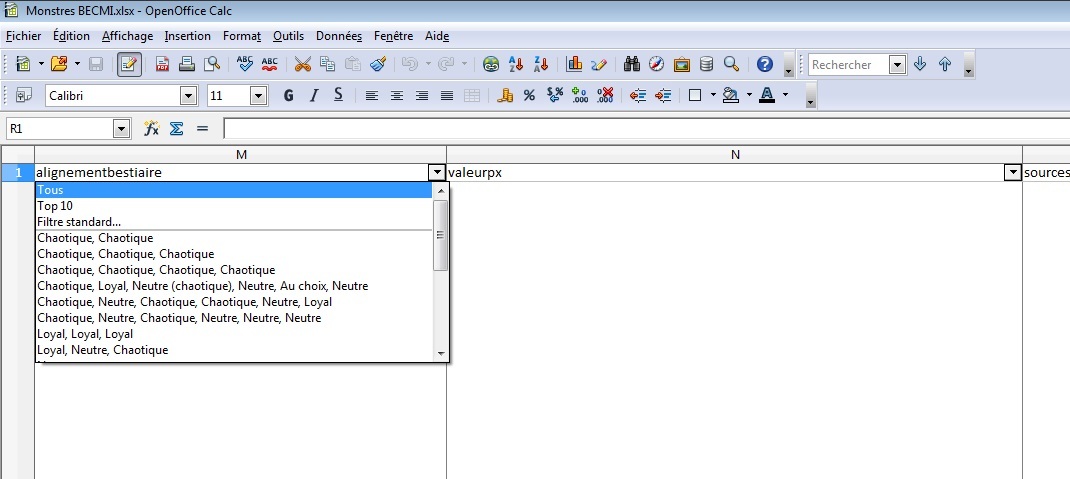
Task: Apply standard number format icon
Action: (x=555, y=96)
